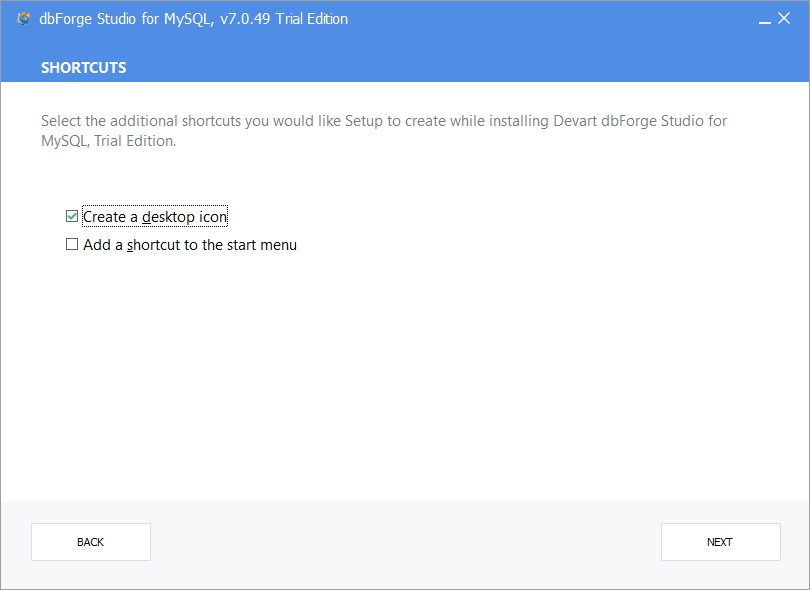810x590 pixels.
Task: Click the dbForge logo in the title bar
Action: 24,19
